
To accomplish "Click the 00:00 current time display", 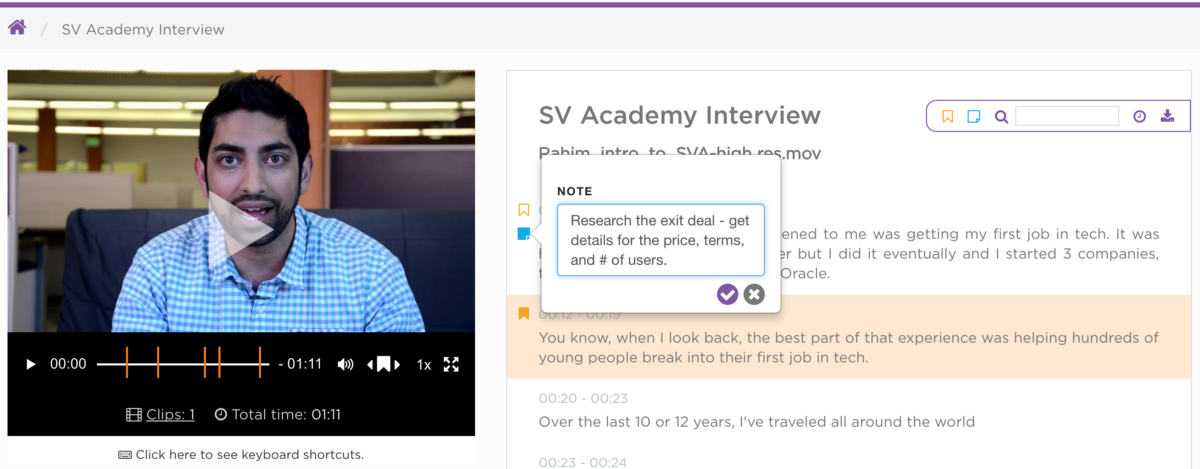I will [x=68, y=364].
